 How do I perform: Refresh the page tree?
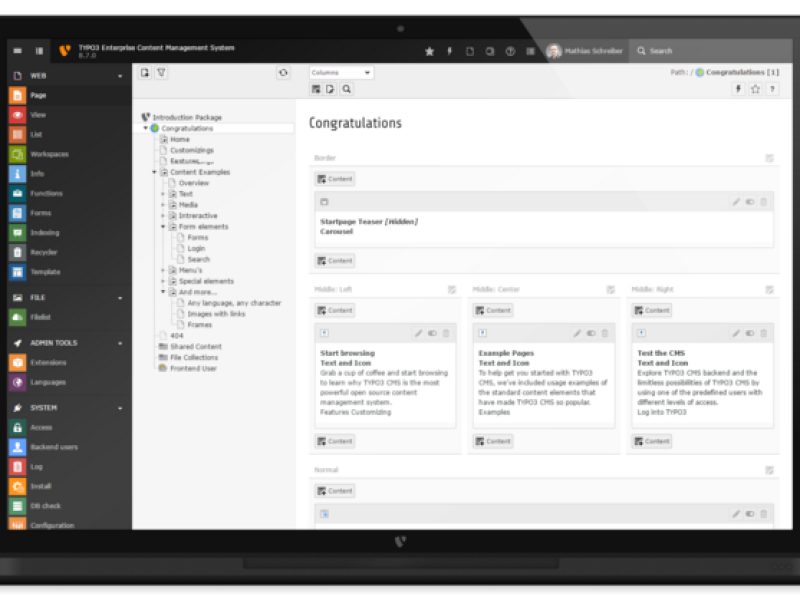pos(283,73)
